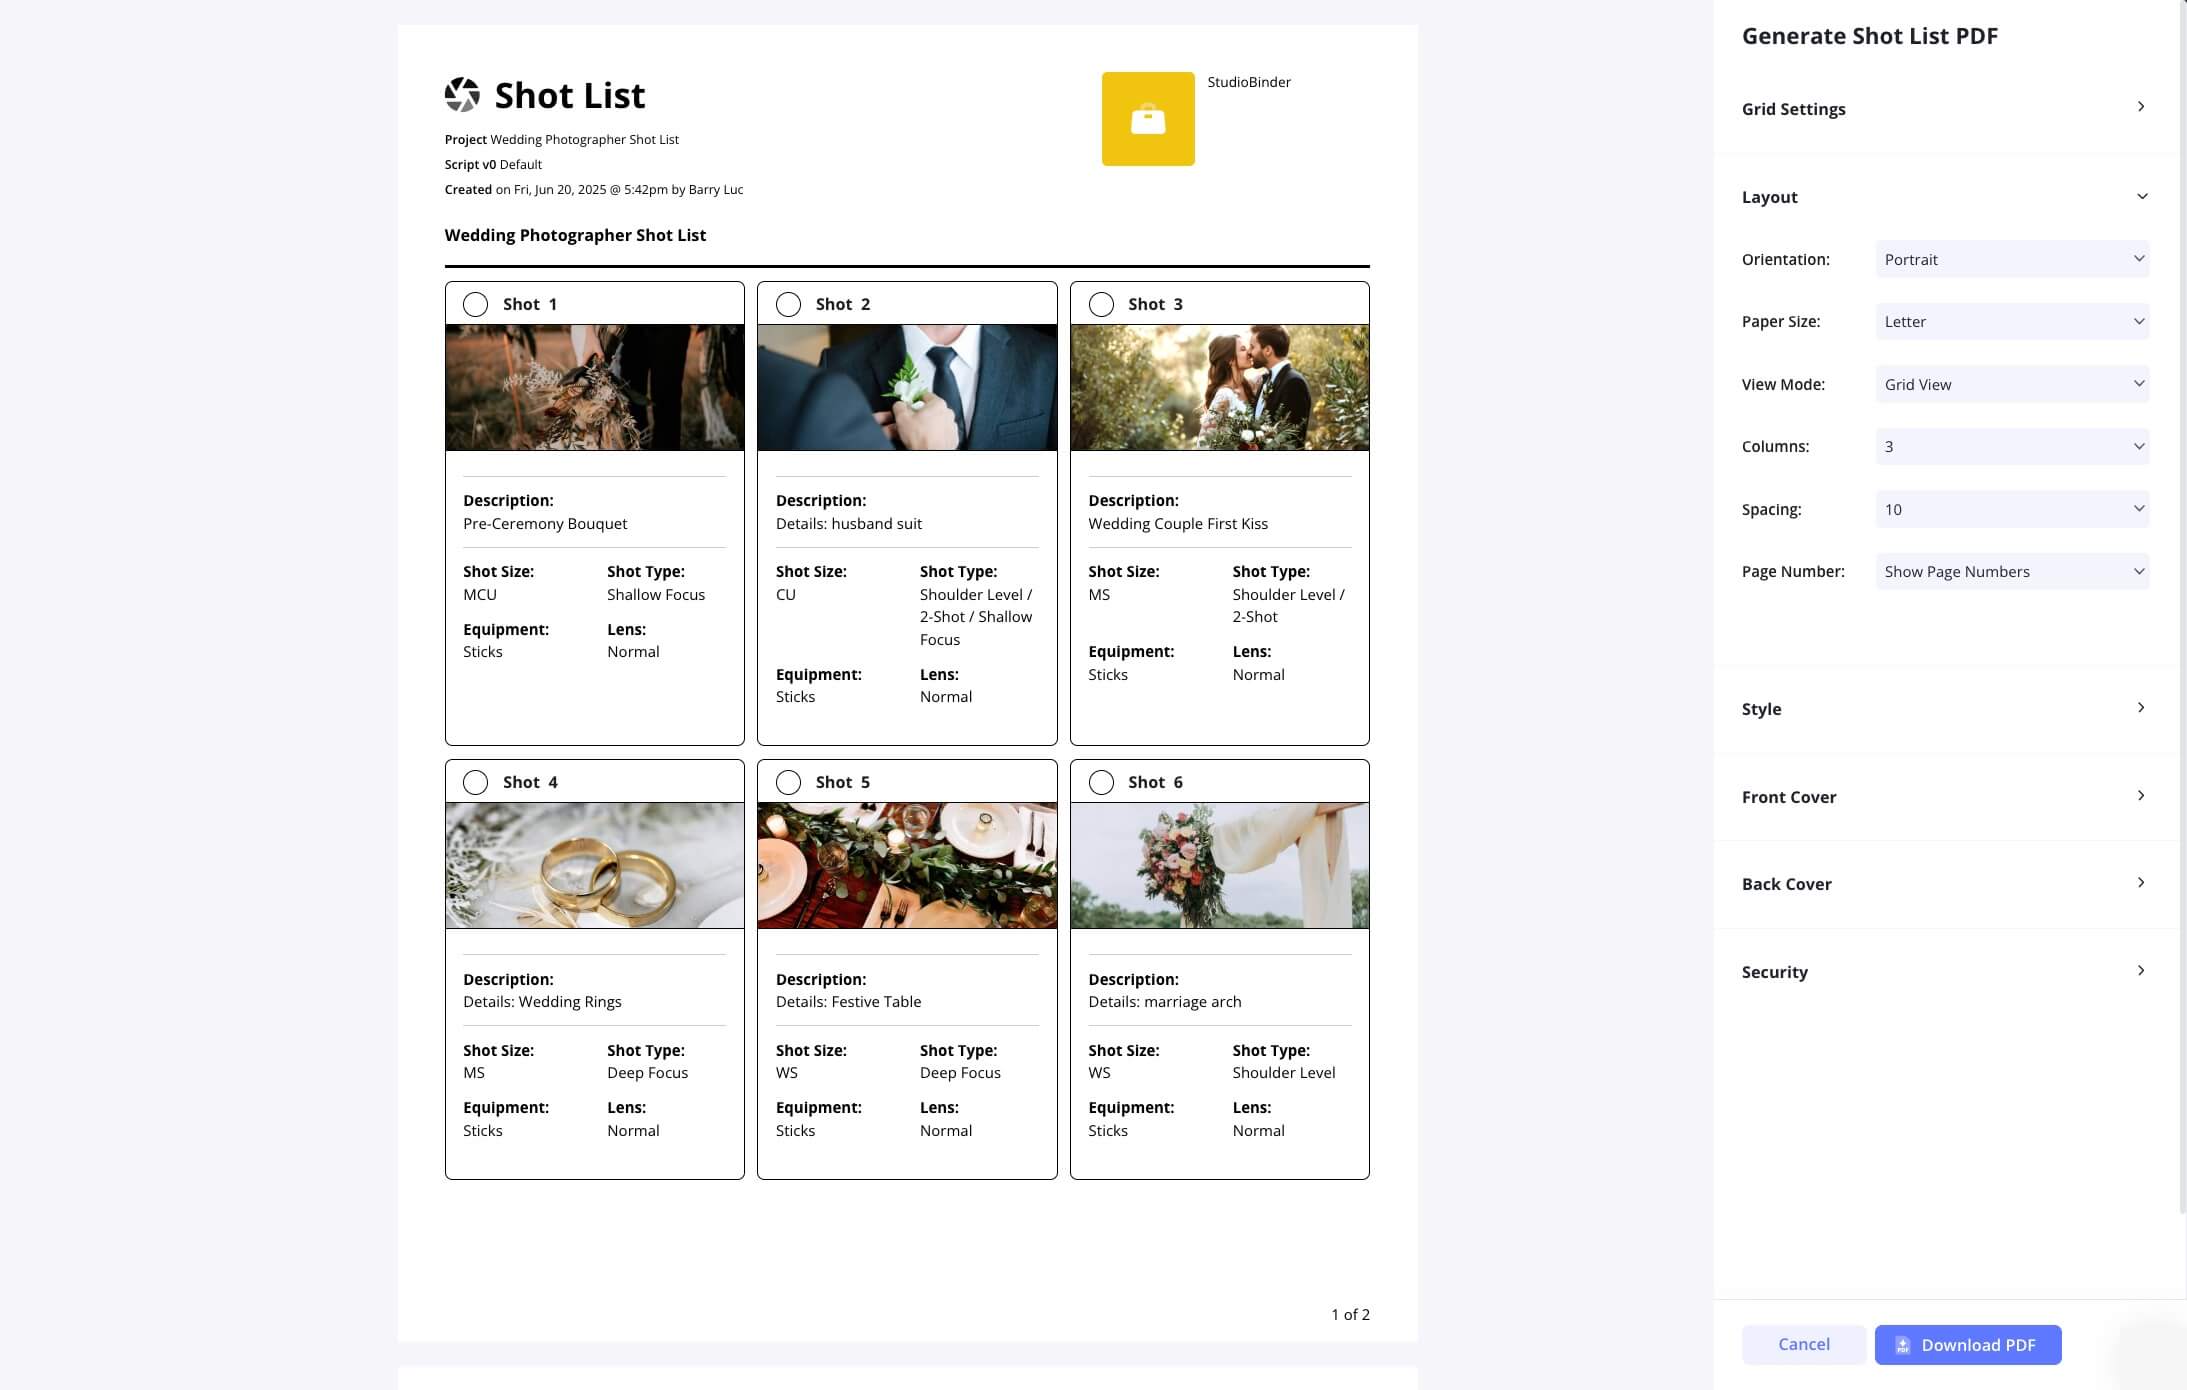Open the Columns dropdown set to 3

pos(2012,446)
